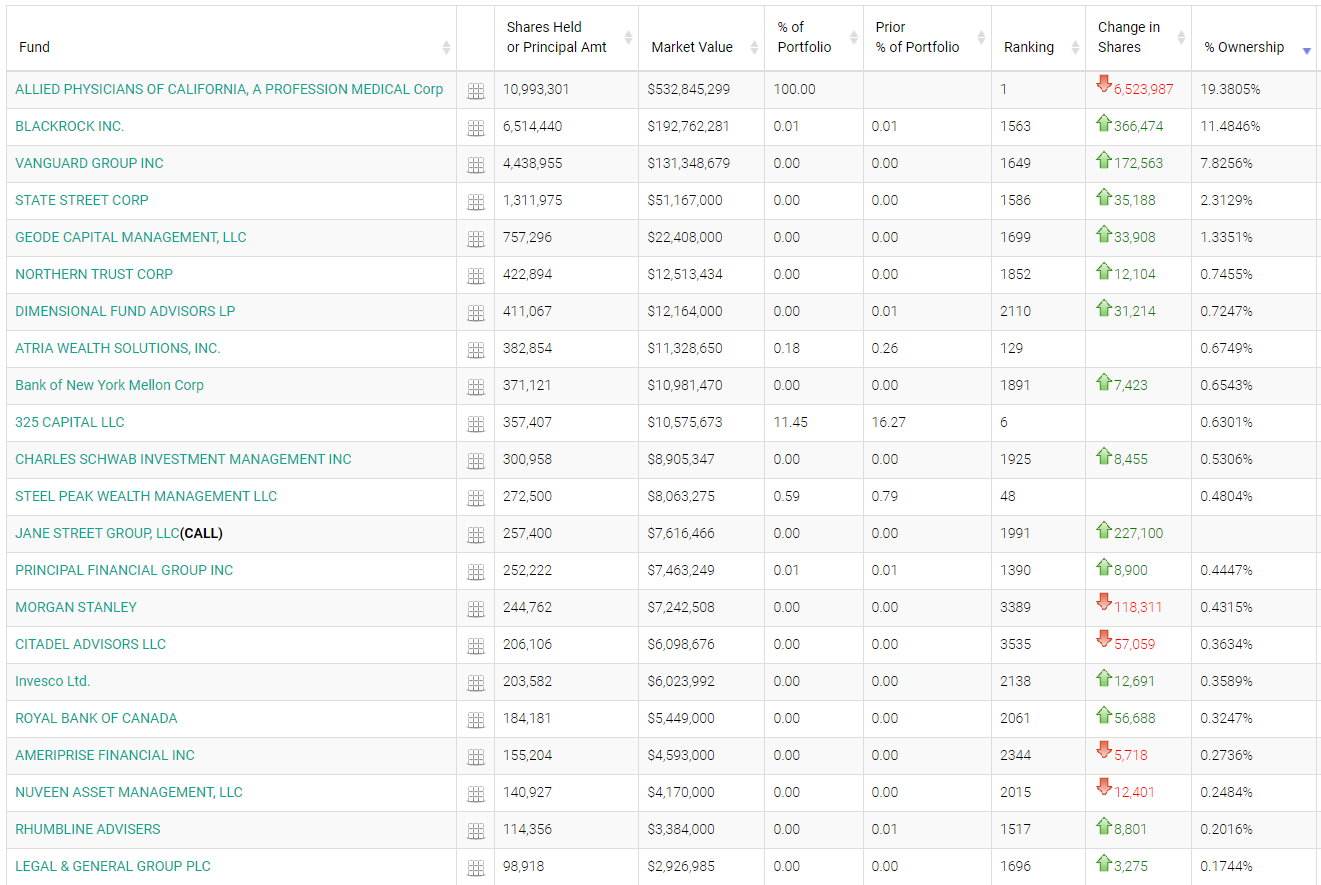Viewport: 1321px width, 885px height.
Task: Open STATE STREET CORP fund link
Action: click(x=82, y=200)
